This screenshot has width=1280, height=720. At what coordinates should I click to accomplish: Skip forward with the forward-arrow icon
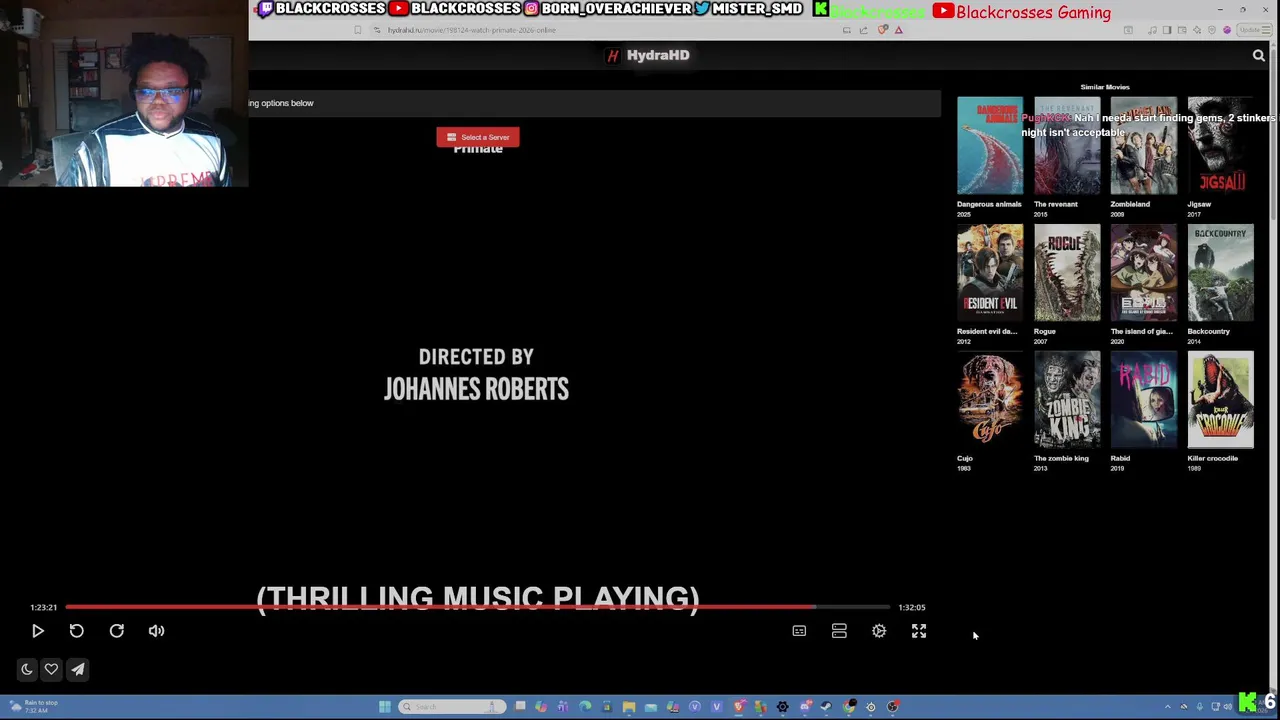pos(117,631)
